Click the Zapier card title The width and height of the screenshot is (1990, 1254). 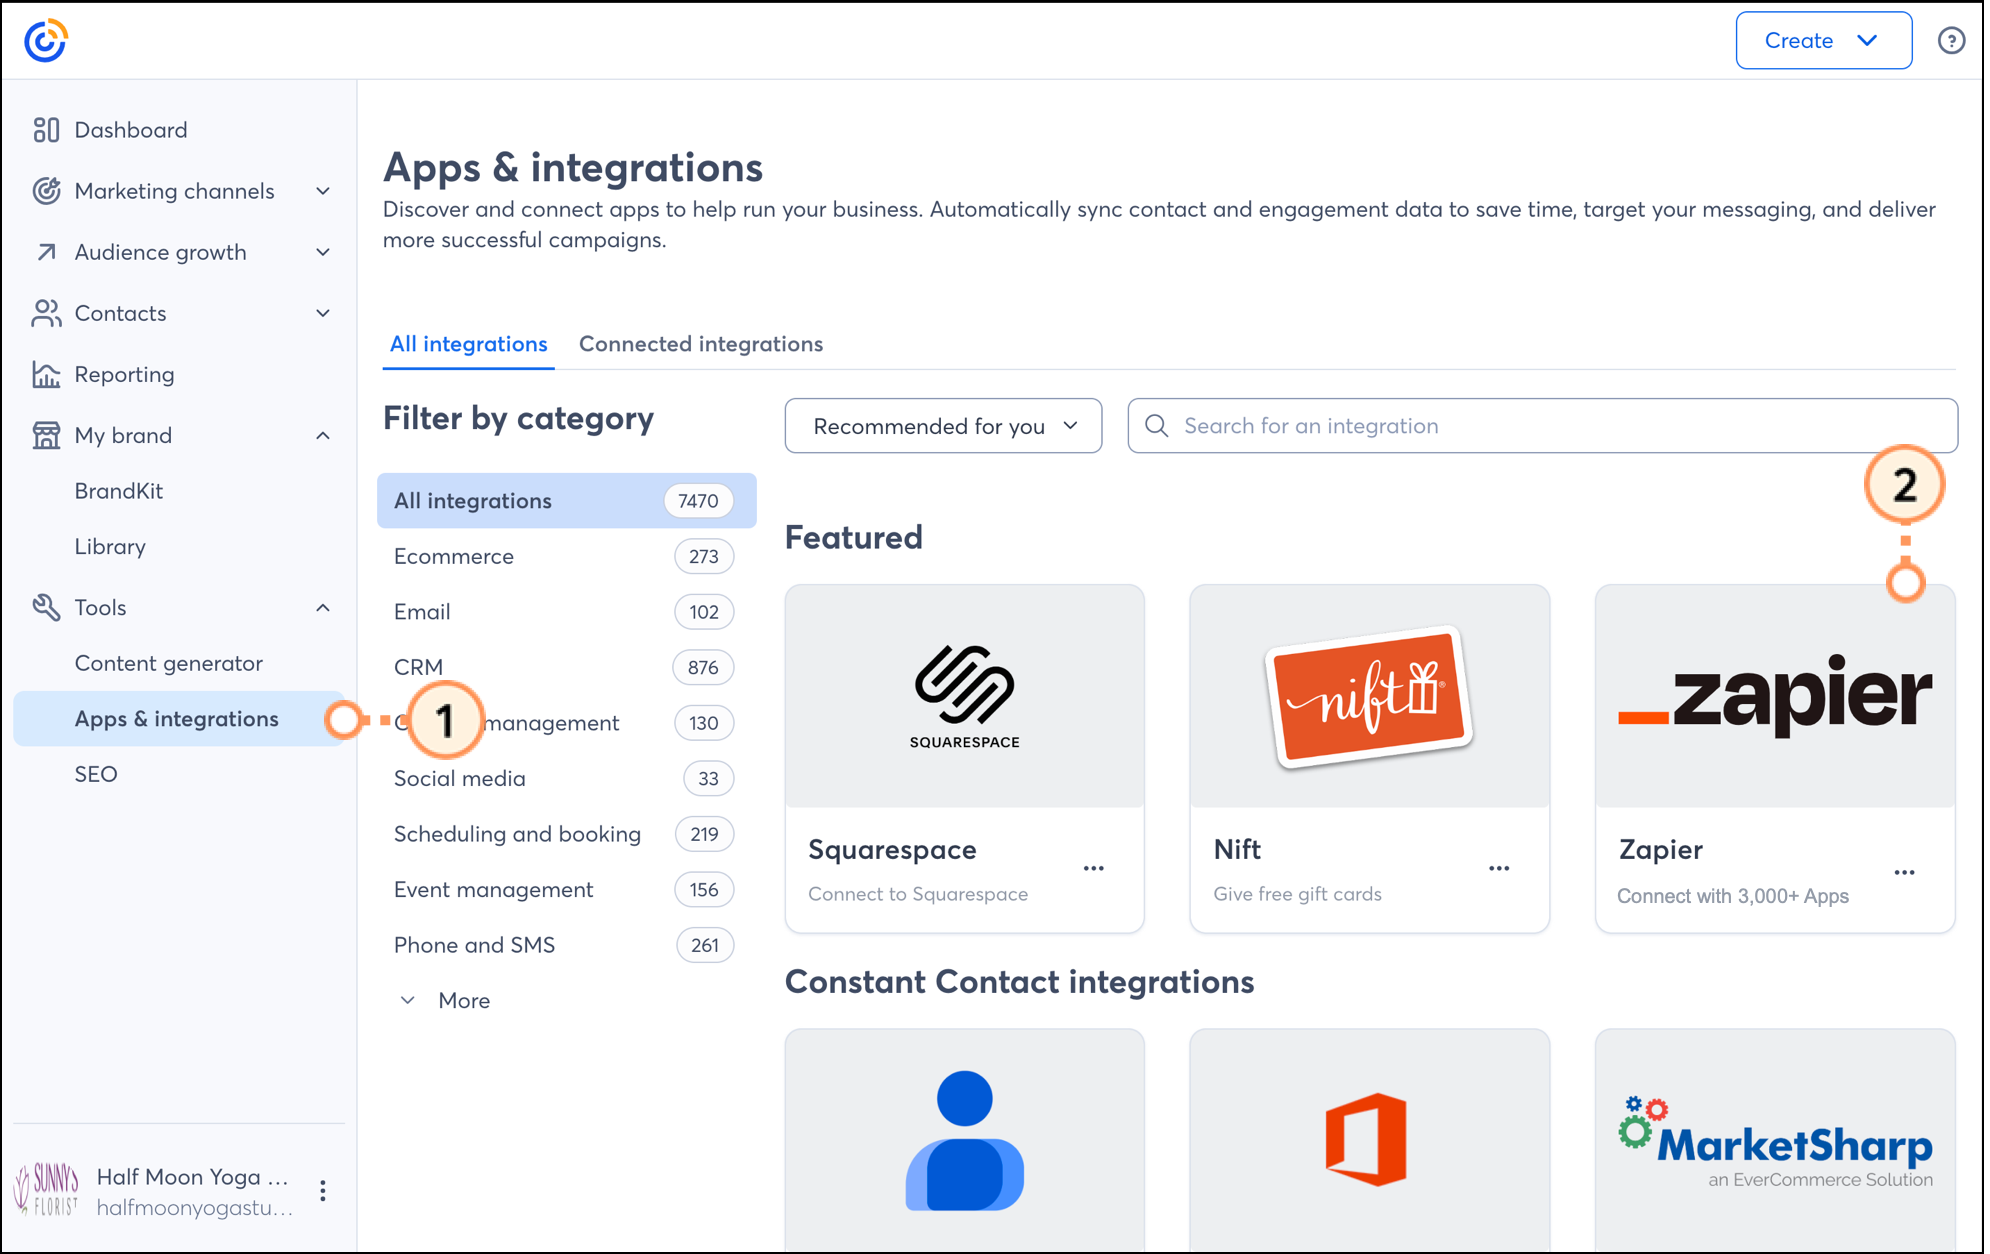[1660, 849]
